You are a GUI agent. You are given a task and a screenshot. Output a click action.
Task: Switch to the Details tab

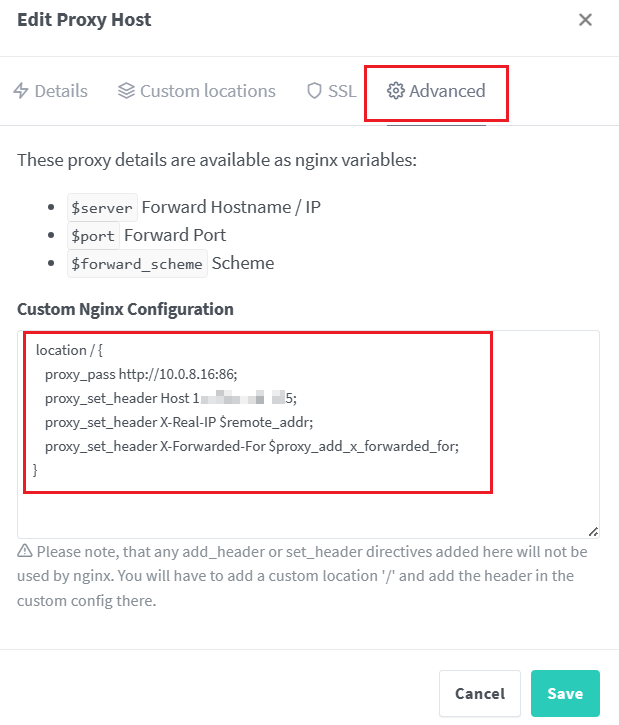tap(61, 91)
